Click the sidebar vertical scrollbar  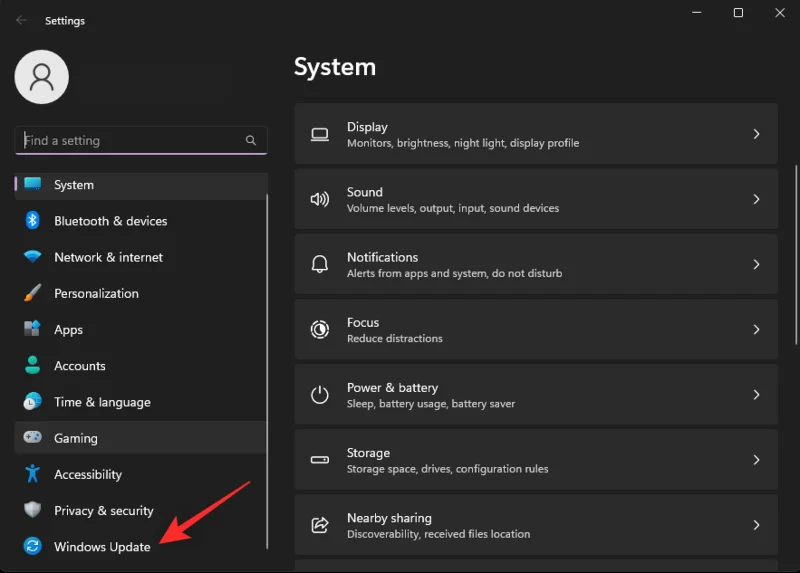tap(267, 371)
